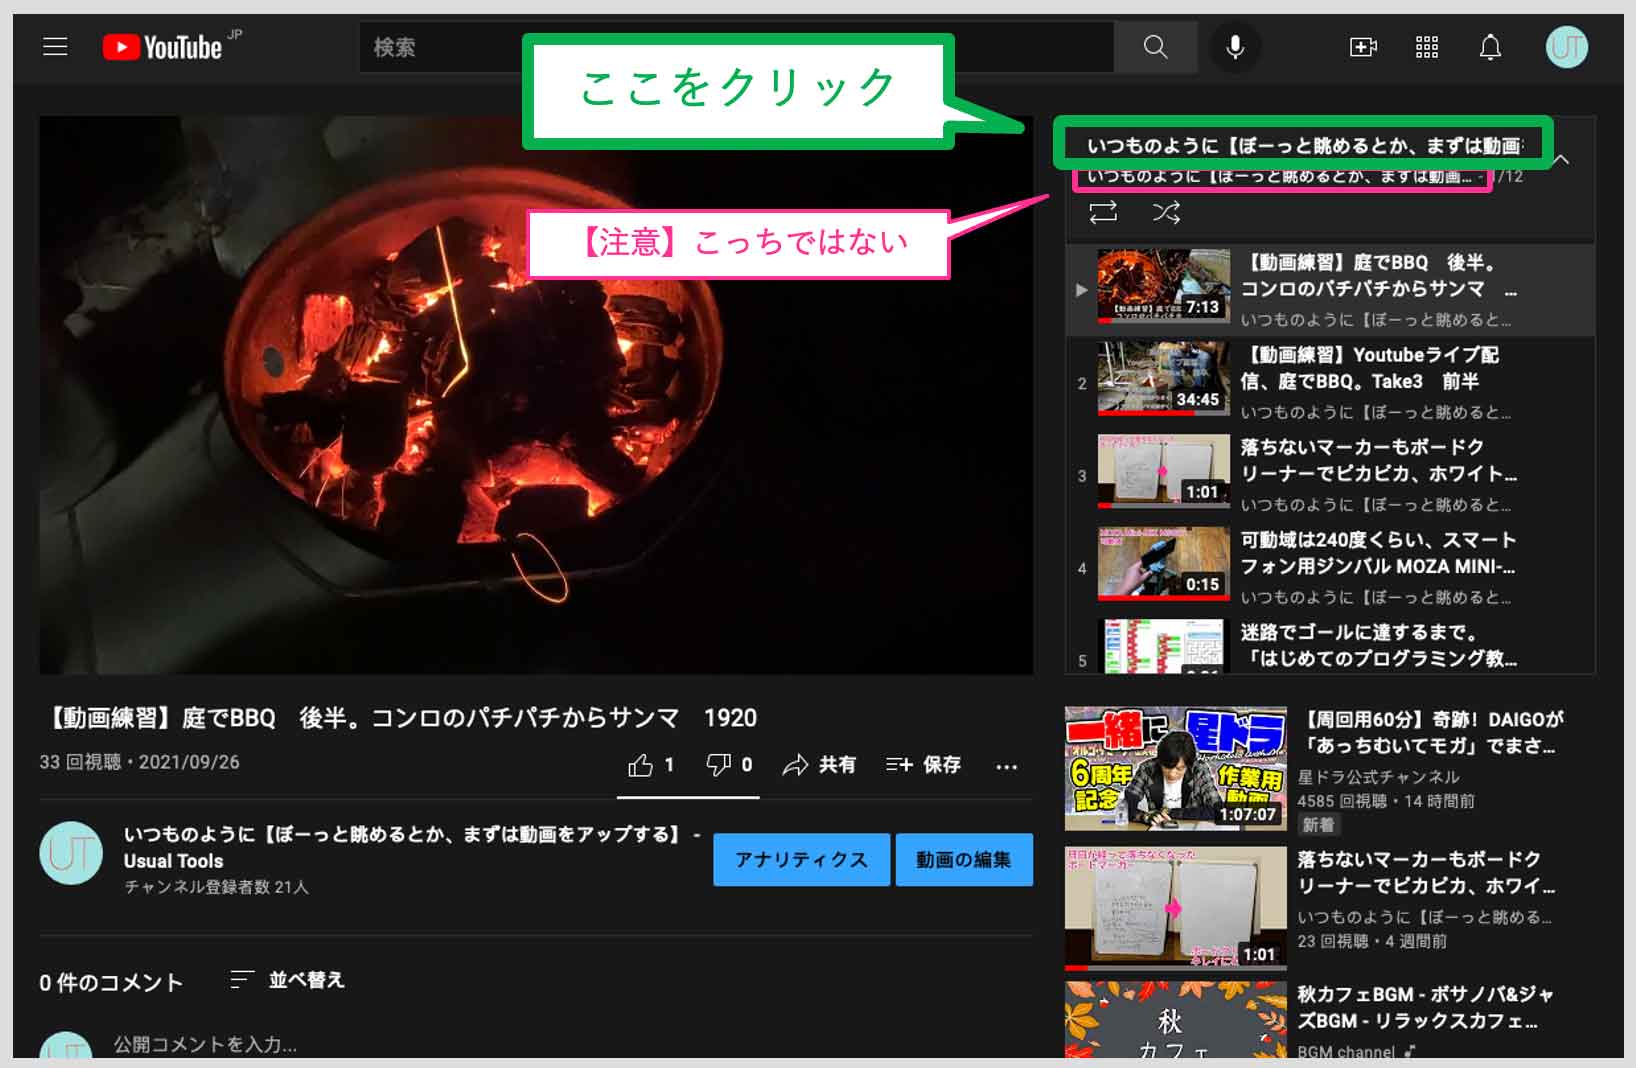Click the YouTube logo

163,47
